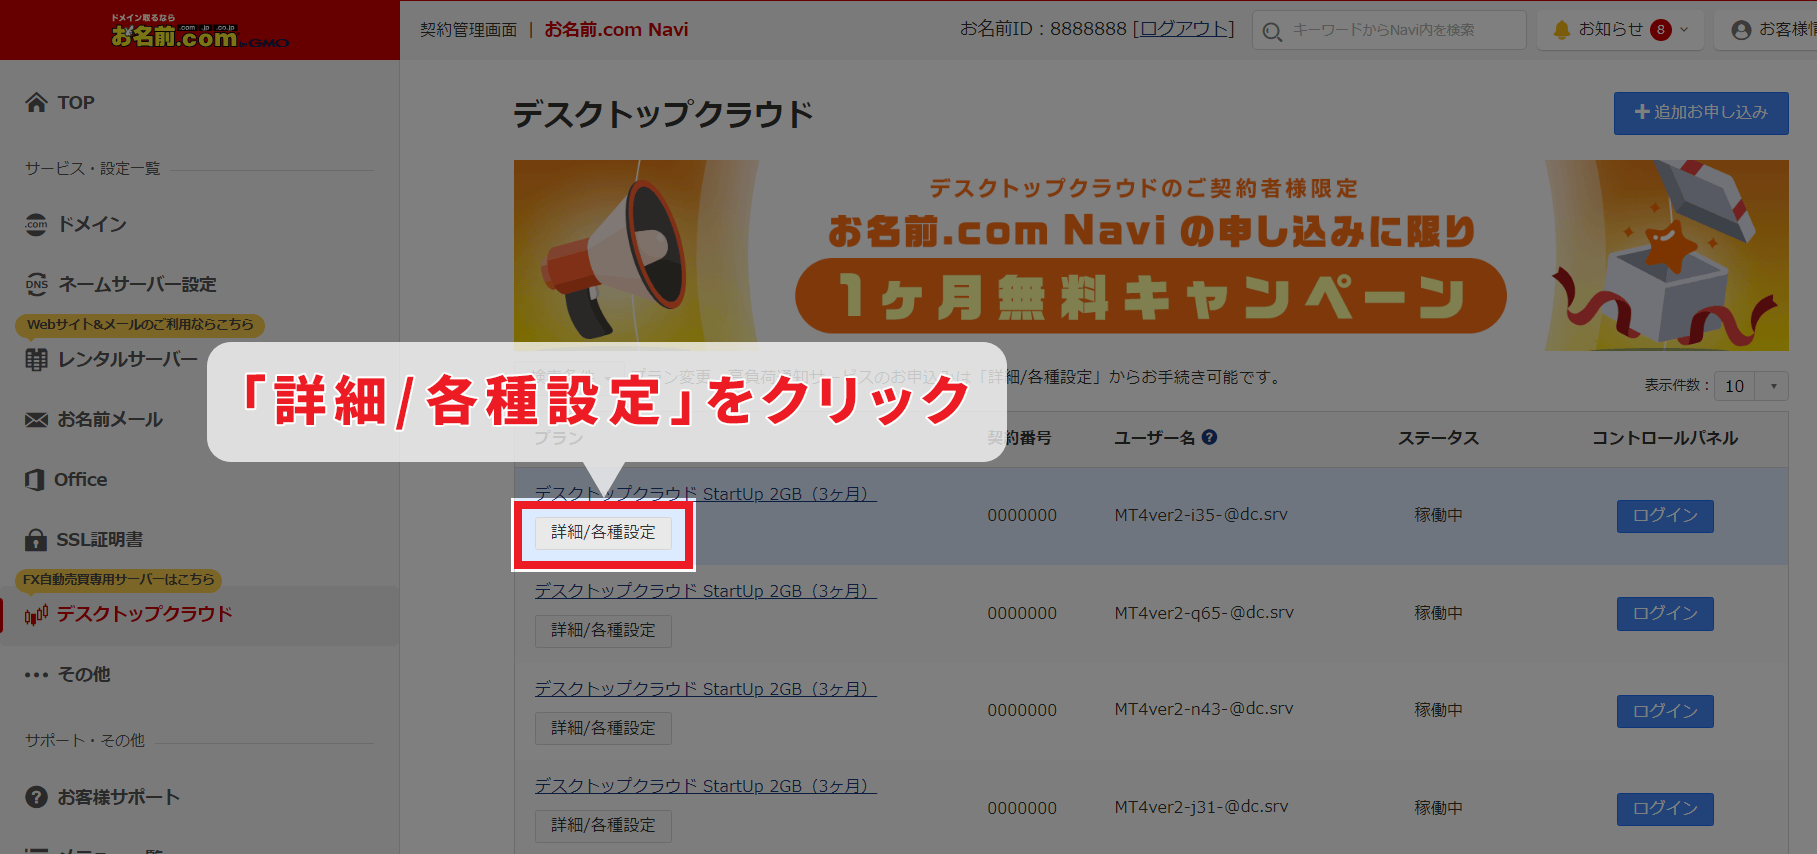Expand the お知らせ dropdown chevron
The height and width of the screenshot is (854, 1817).
(1684, 30)
